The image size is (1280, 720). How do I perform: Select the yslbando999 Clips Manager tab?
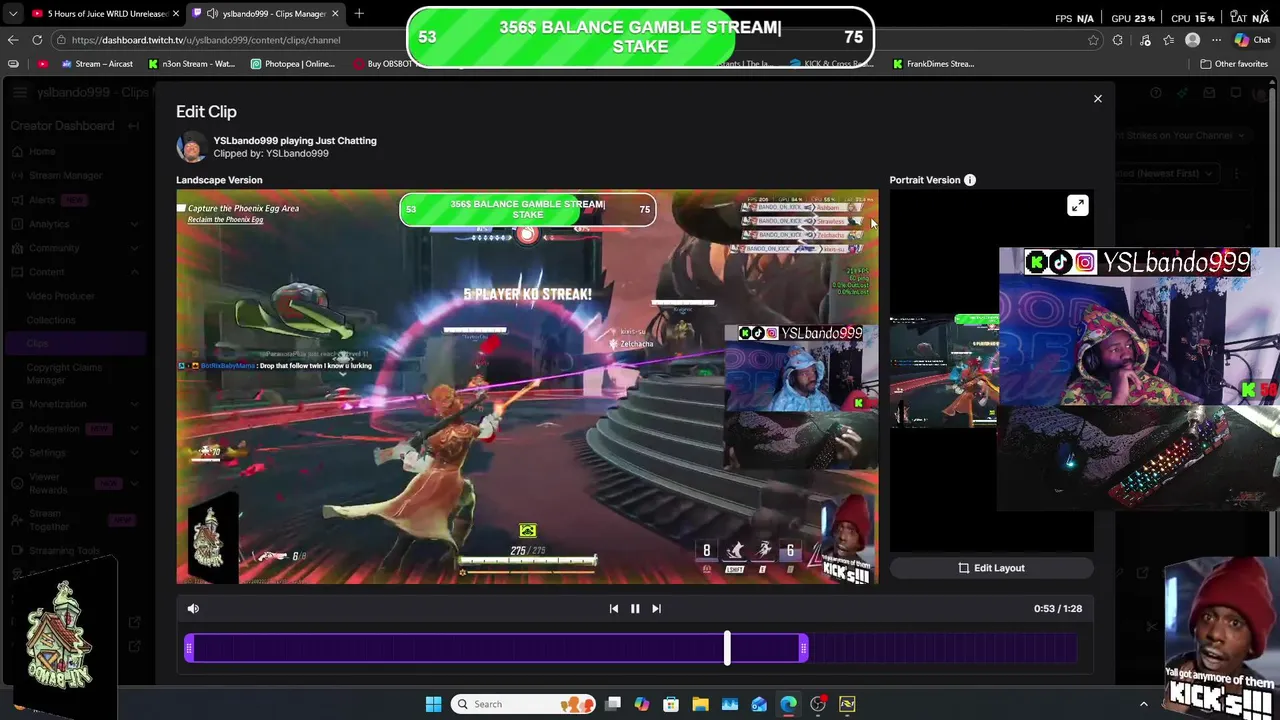pyautogui.click(x=265, y=14)
